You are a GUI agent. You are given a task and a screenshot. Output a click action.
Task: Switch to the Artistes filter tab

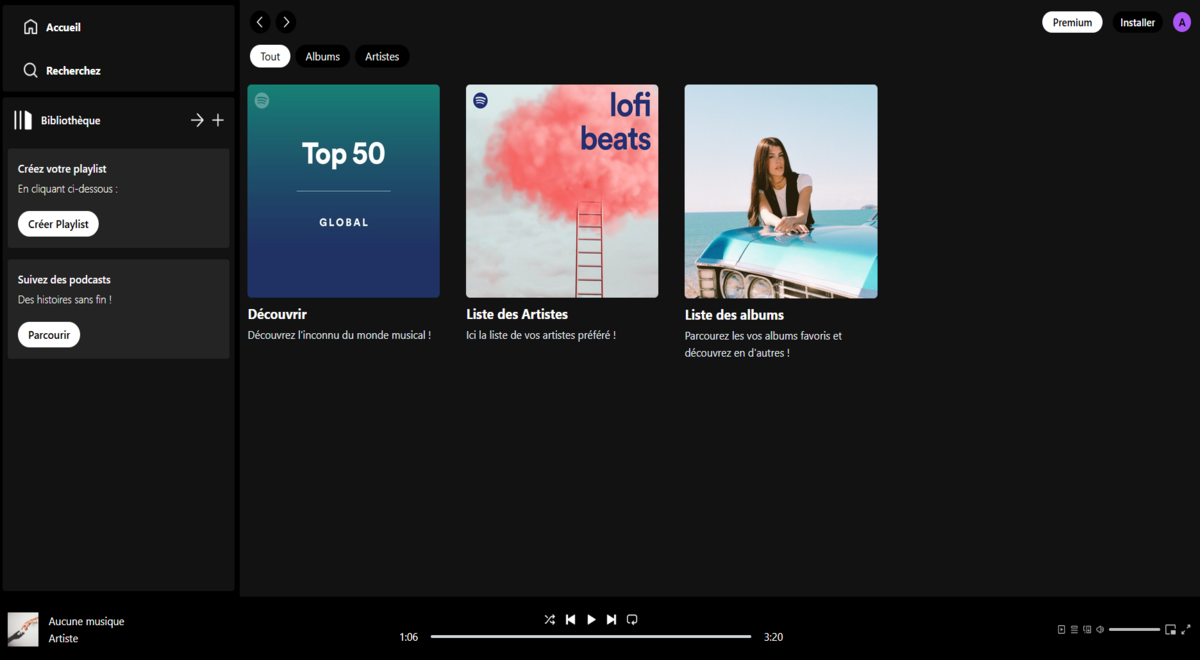coord(382,56)
